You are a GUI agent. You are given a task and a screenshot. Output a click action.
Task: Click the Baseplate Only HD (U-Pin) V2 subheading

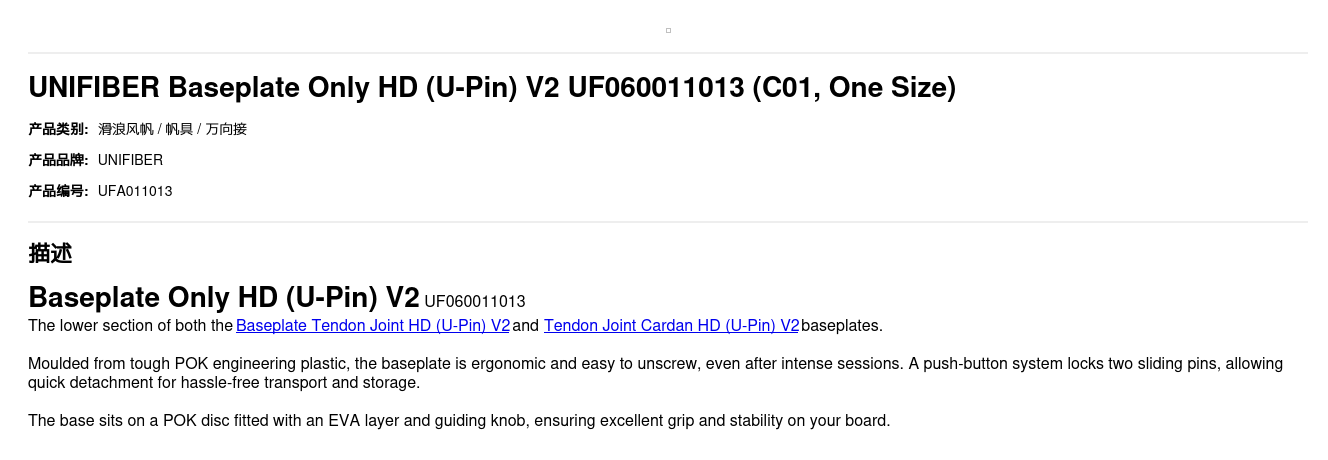pyautogui.click(x=224, y=298)
